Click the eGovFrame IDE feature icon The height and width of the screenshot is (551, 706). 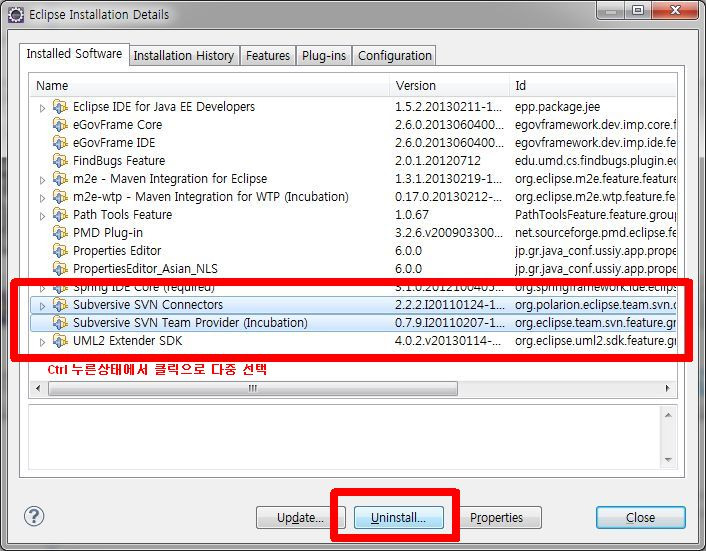(60, 143)
